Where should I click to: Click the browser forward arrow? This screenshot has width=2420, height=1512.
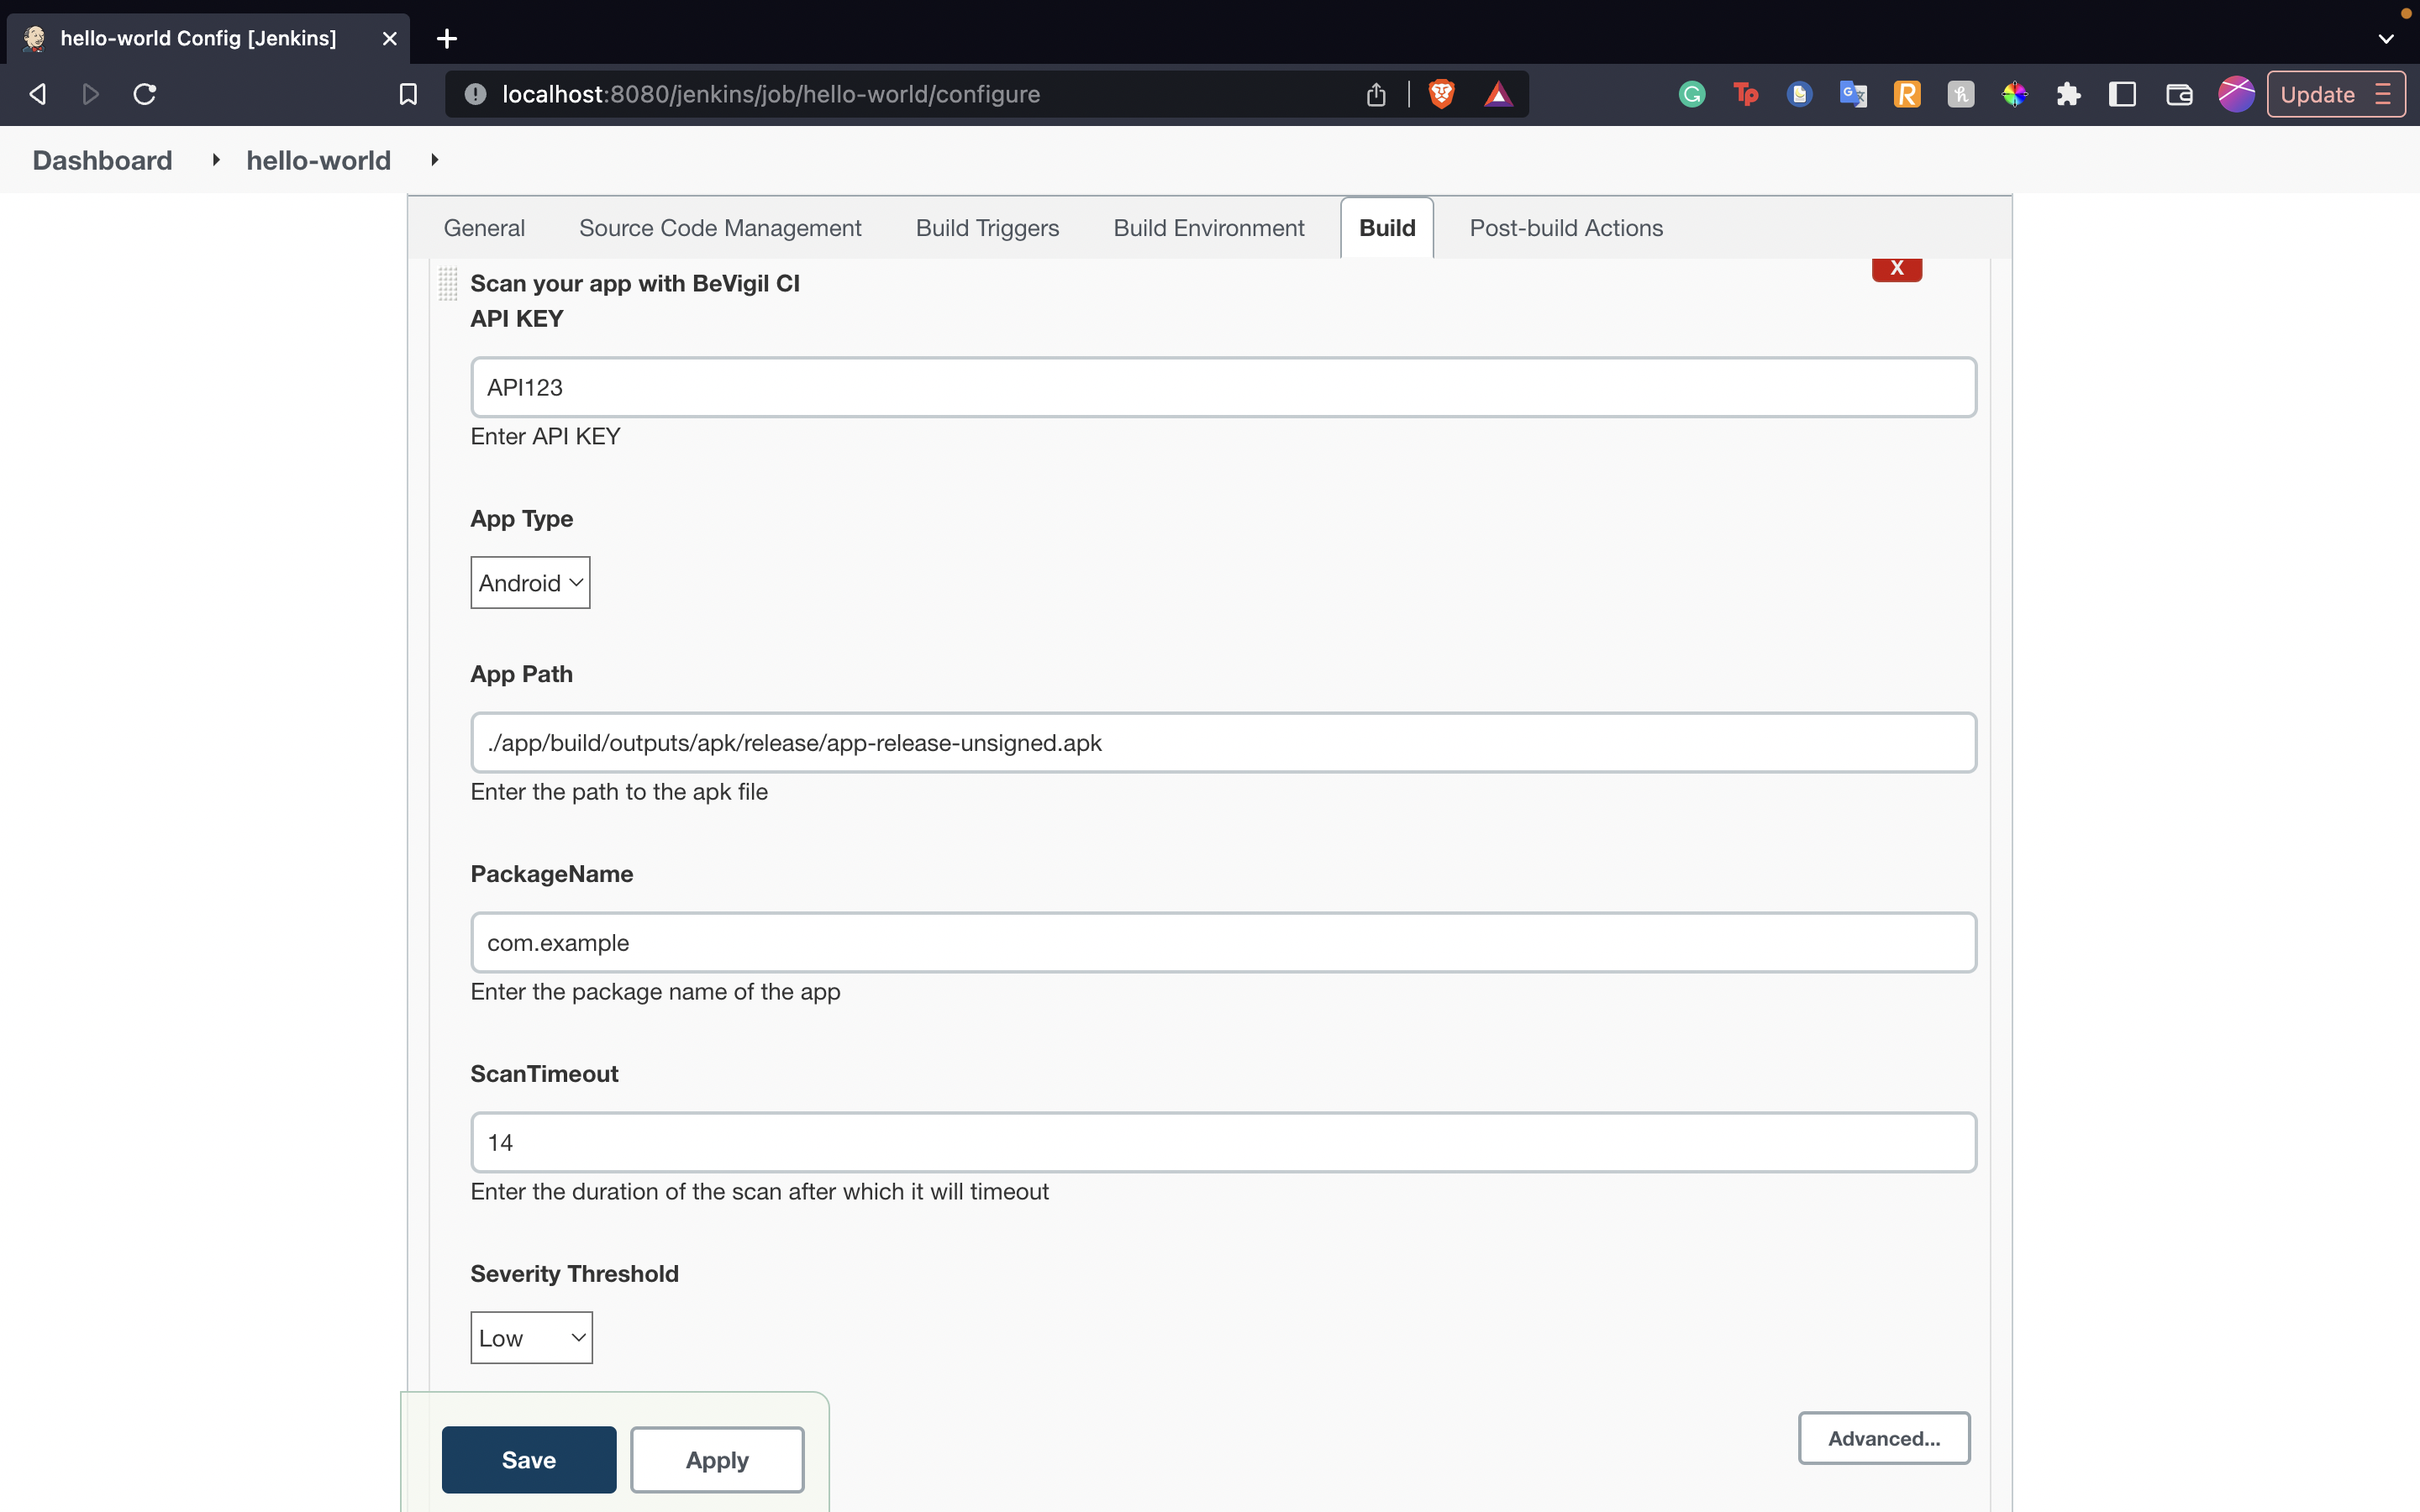(91, 94)
